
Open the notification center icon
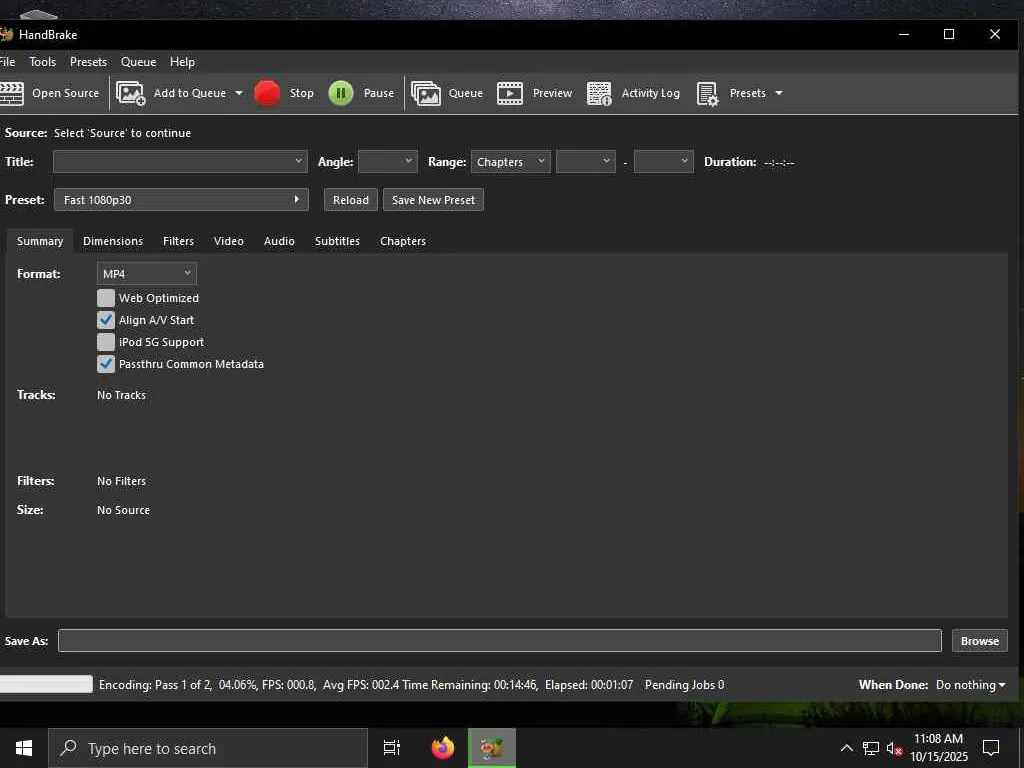click(991, 748)
